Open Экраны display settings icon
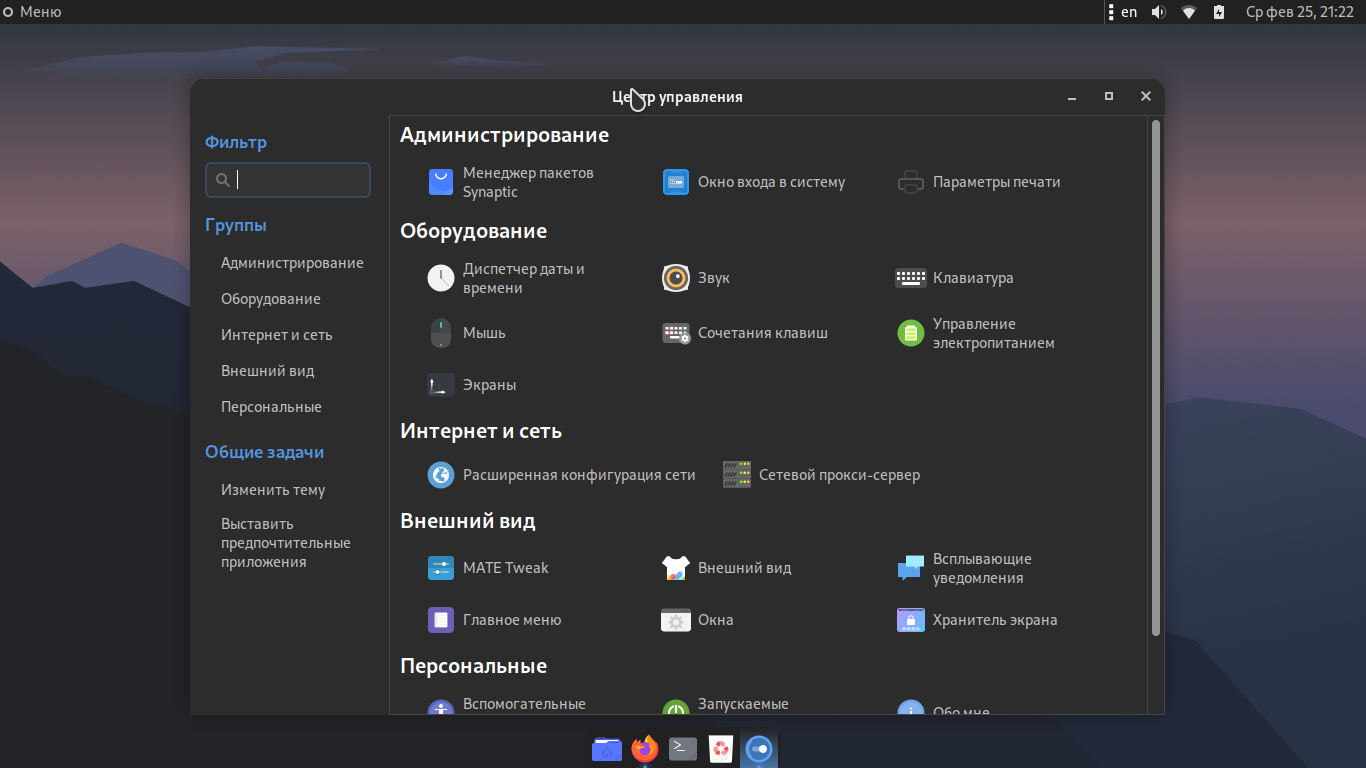The image size is (1366, 768). click(441, 385)
